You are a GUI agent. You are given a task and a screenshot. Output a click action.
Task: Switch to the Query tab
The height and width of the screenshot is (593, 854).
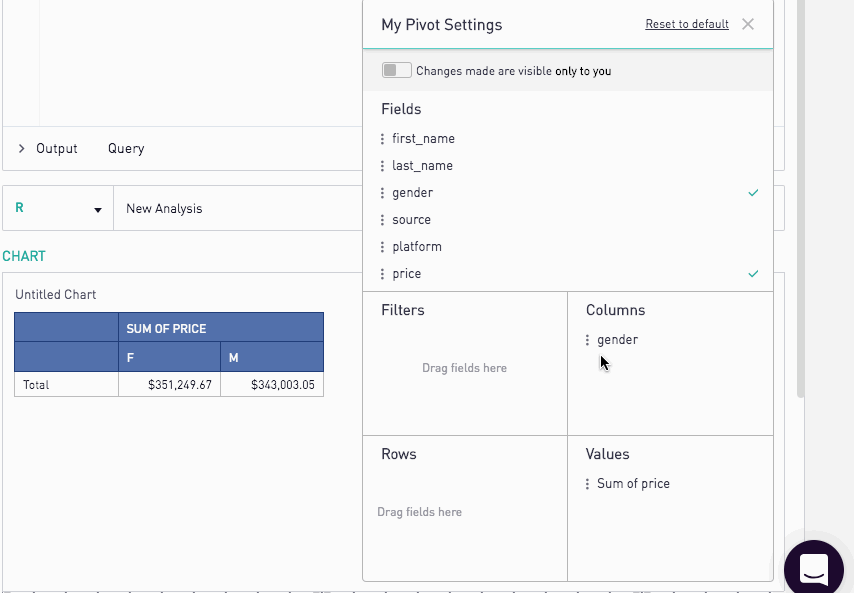coord(125,148)
